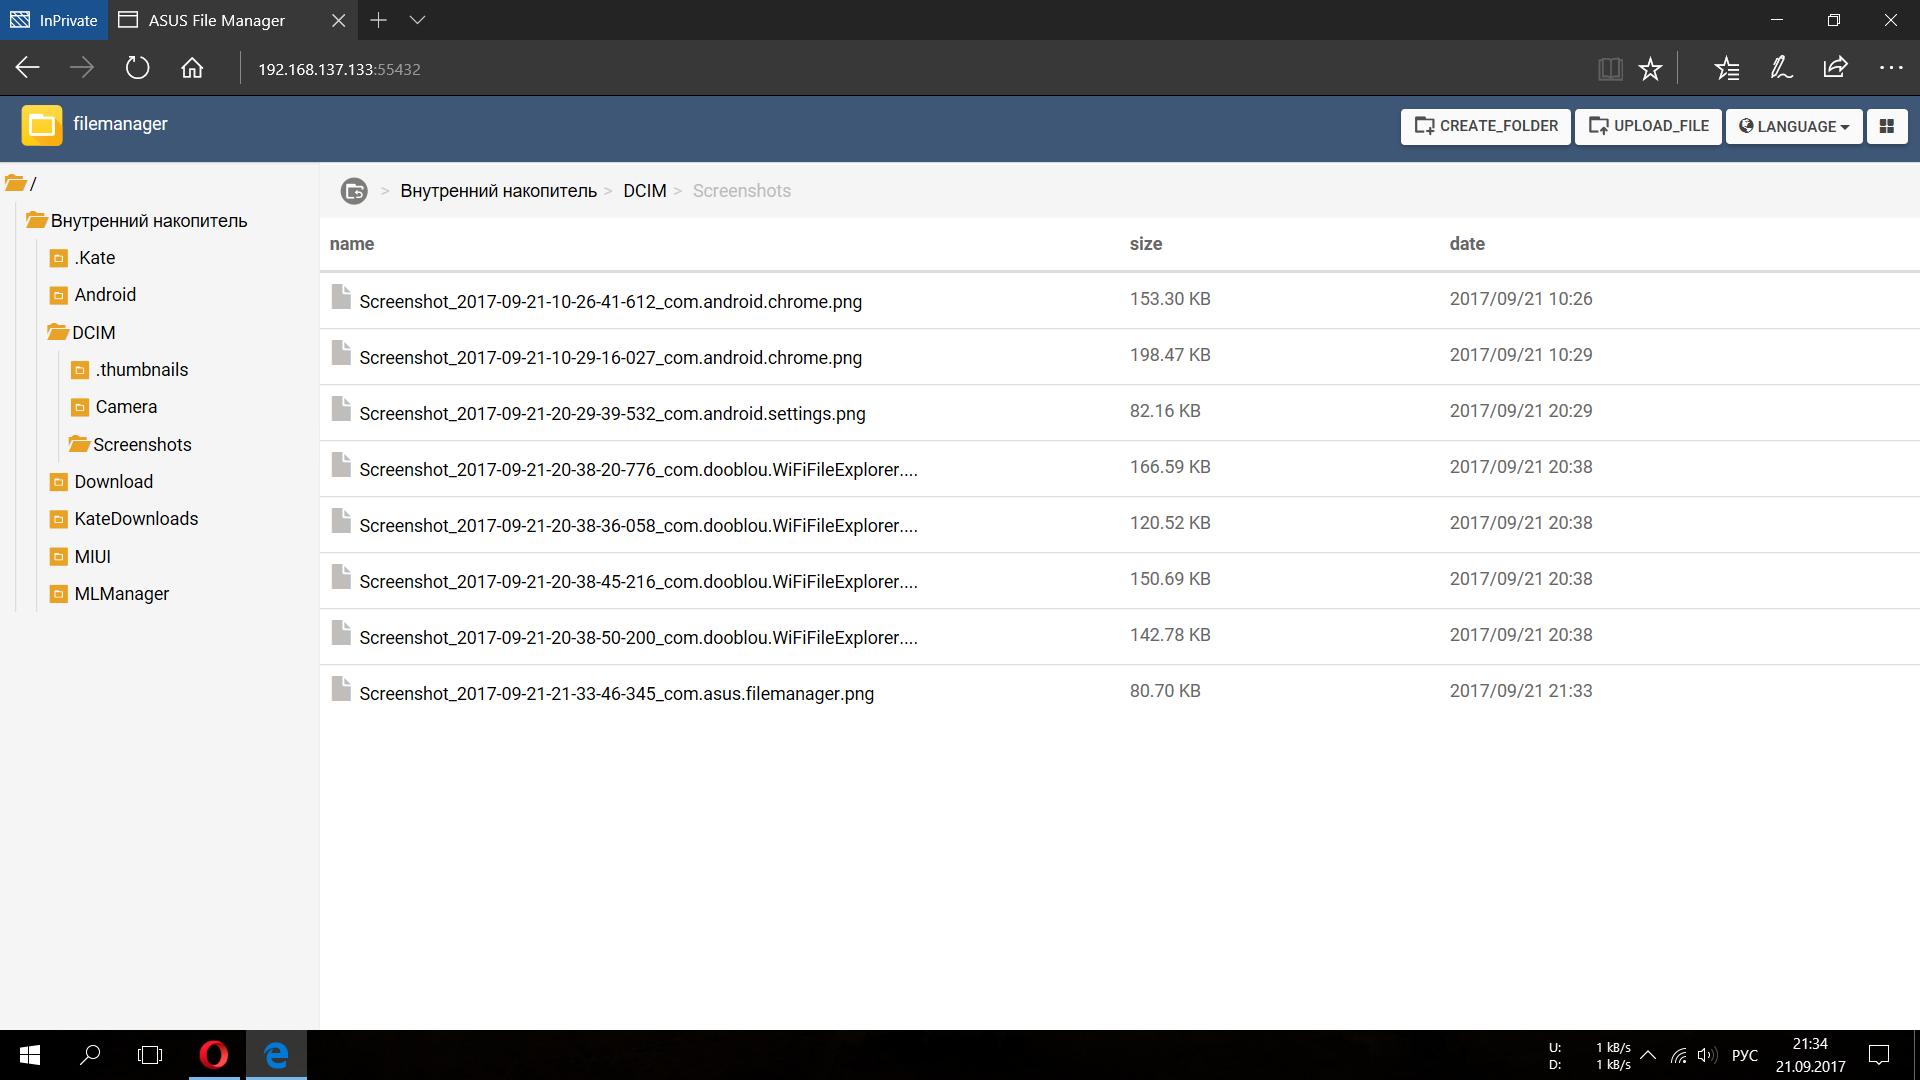Go to the browser home page
Screen dimensions: 1920x1080
192,68
